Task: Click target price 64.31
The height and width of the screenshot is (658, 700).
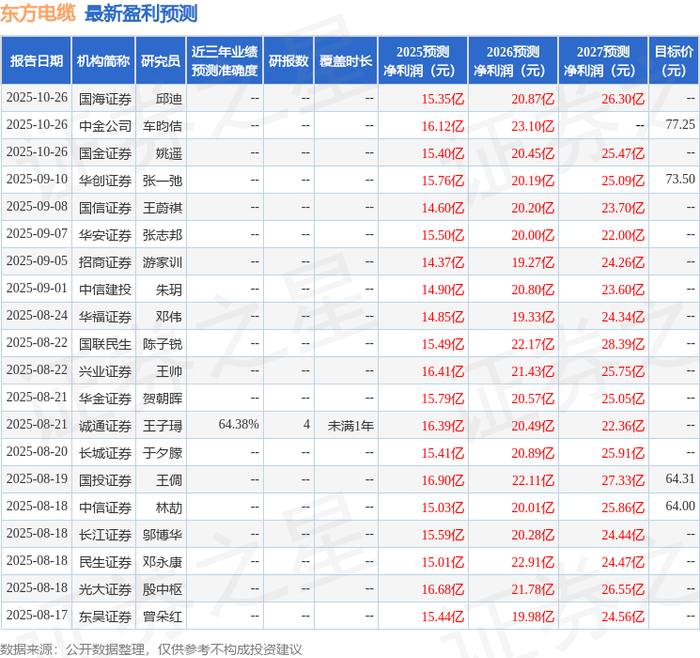Action: tap(680, 478)
